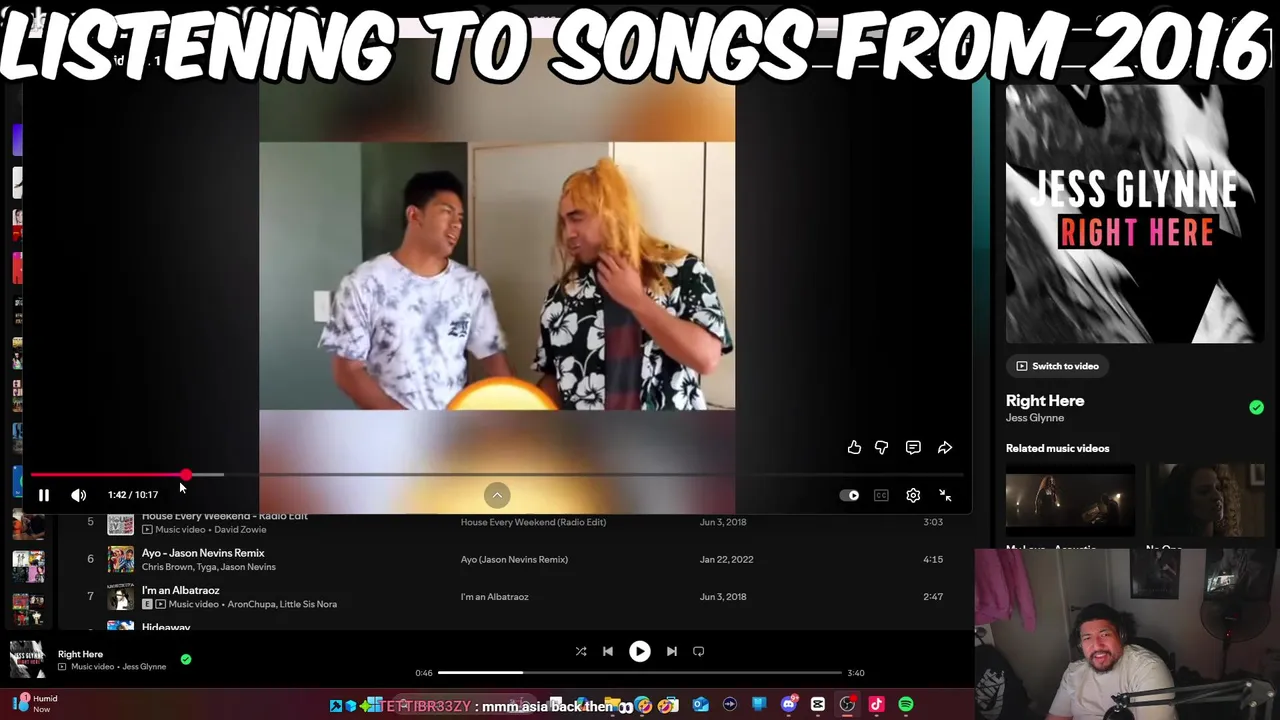The width and height of the screenshot is (1280, 720).
Task: Click Switch to video button
Action: tap(1057, 366)
